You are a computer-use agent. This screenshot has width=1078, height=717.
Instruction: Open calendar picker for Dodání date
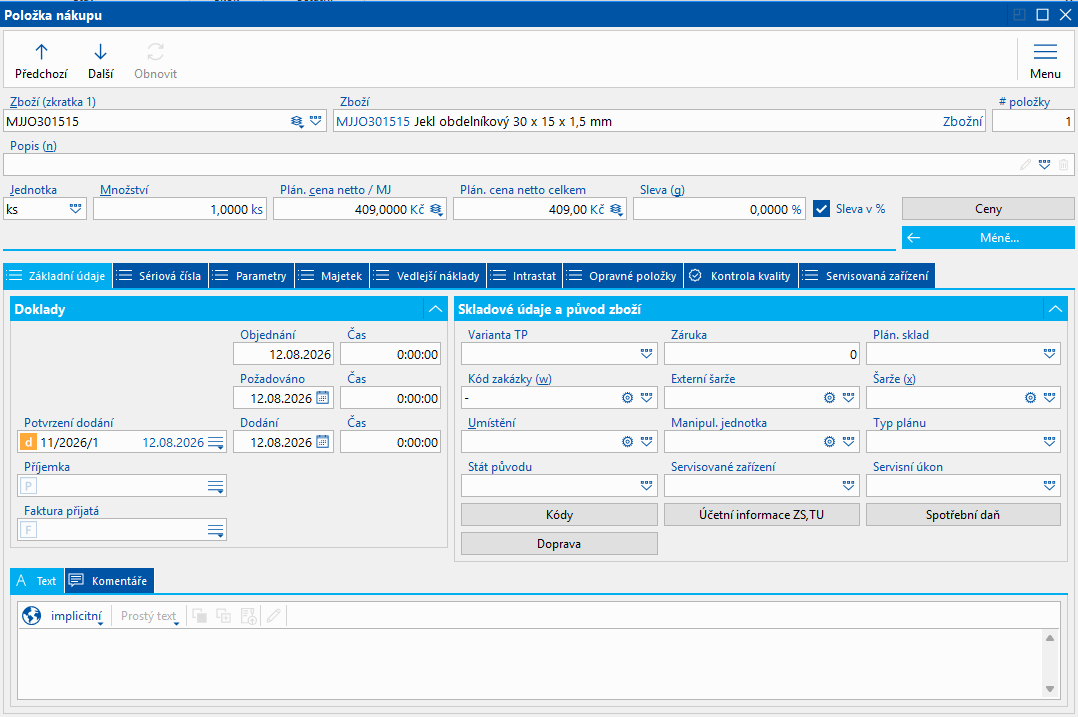[x=322, y=442]
